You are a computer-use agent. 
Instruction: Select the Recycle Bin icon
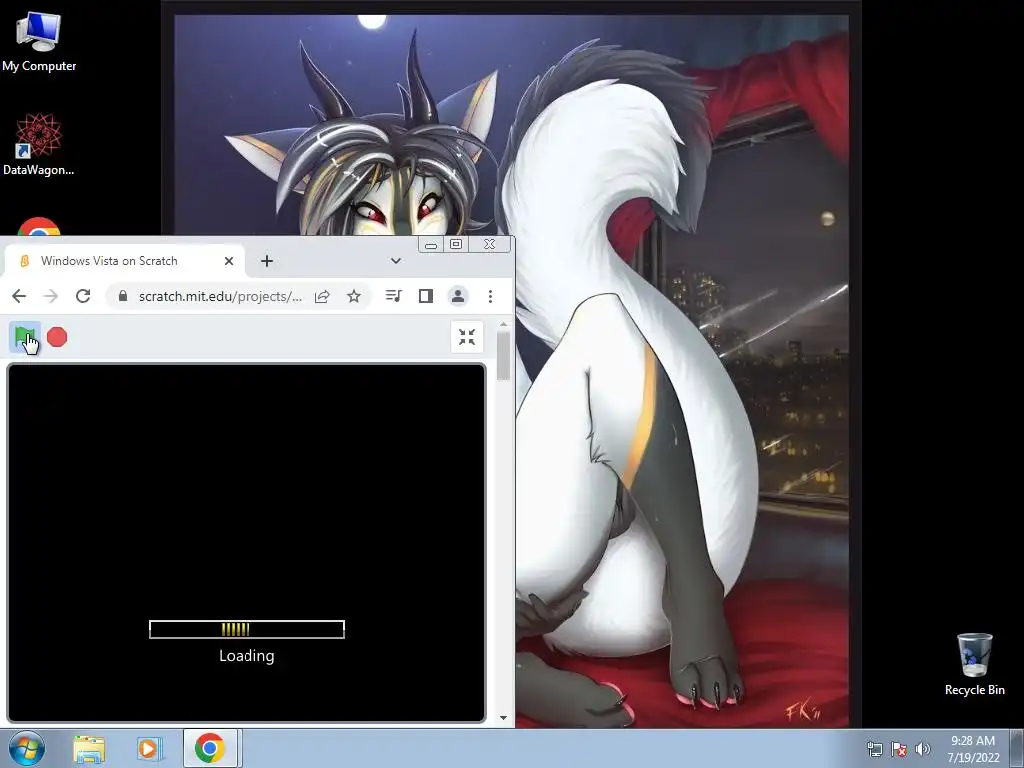[974, 664]
